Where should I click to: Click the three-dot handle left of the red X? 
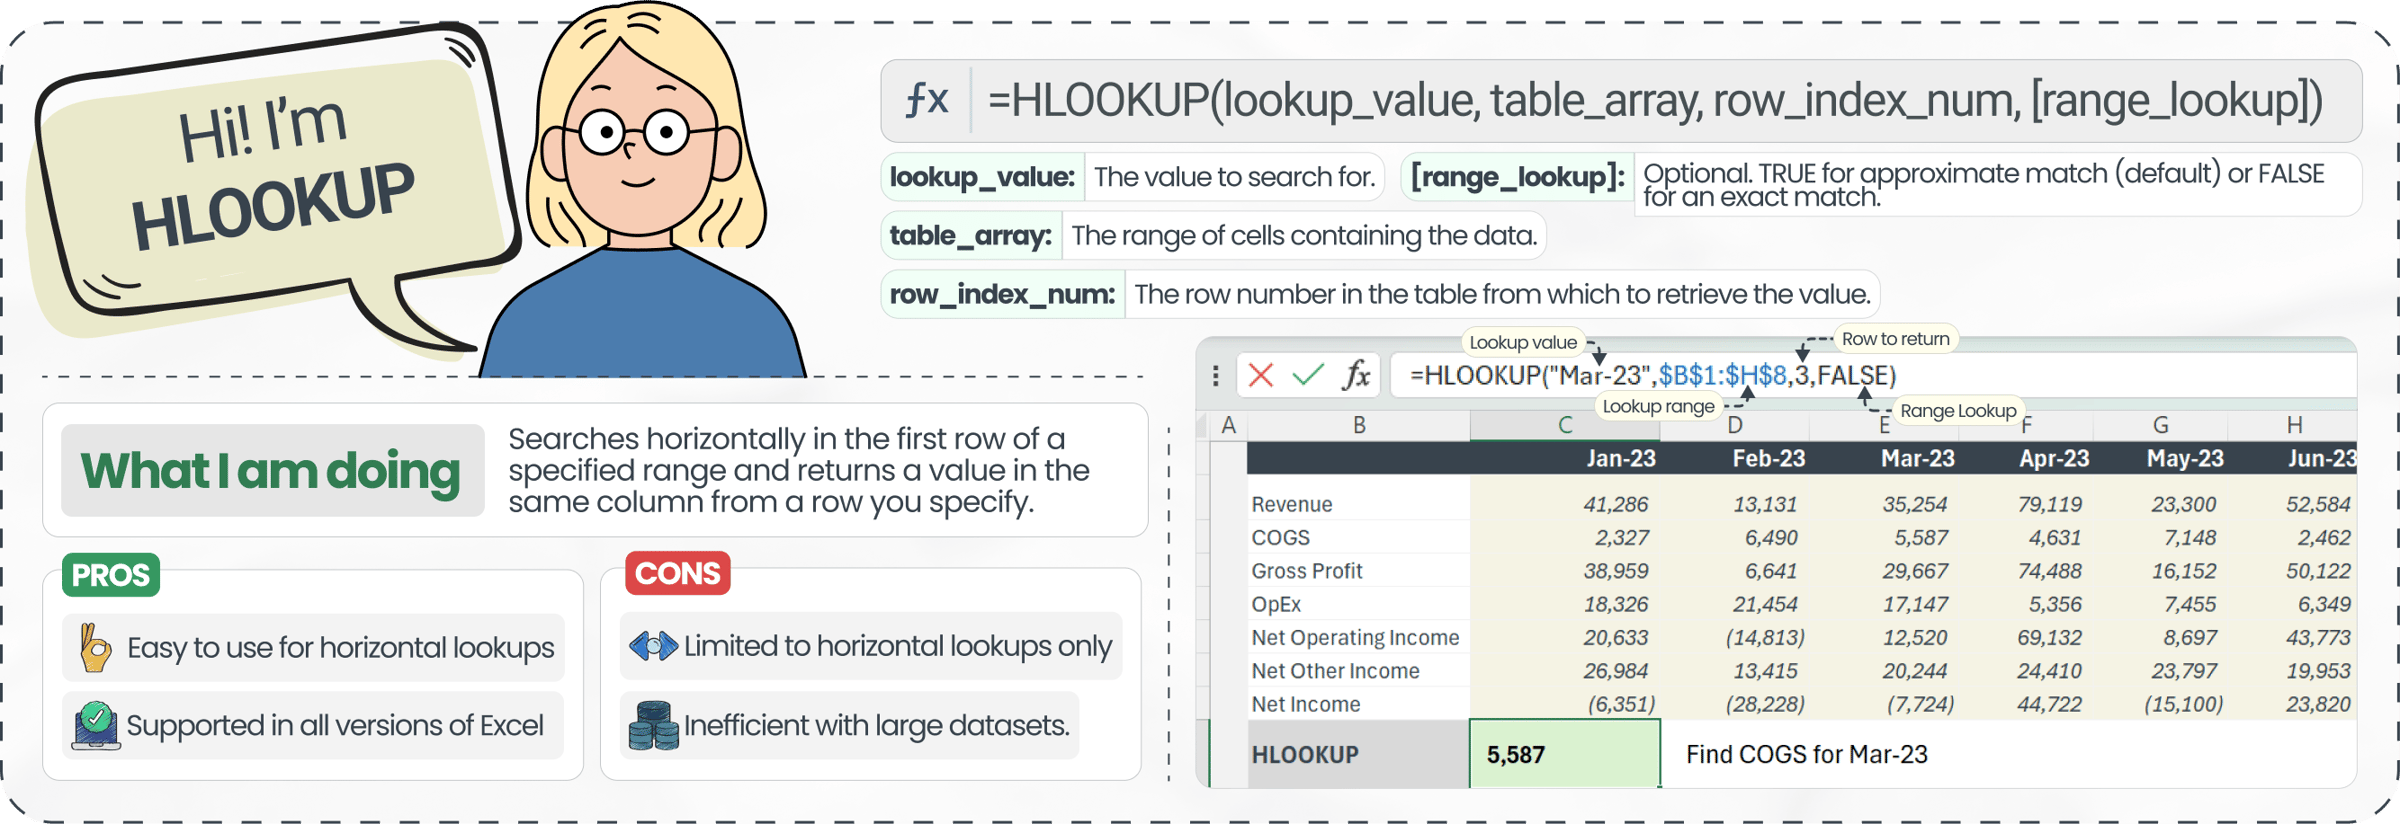pos(1215,375)
